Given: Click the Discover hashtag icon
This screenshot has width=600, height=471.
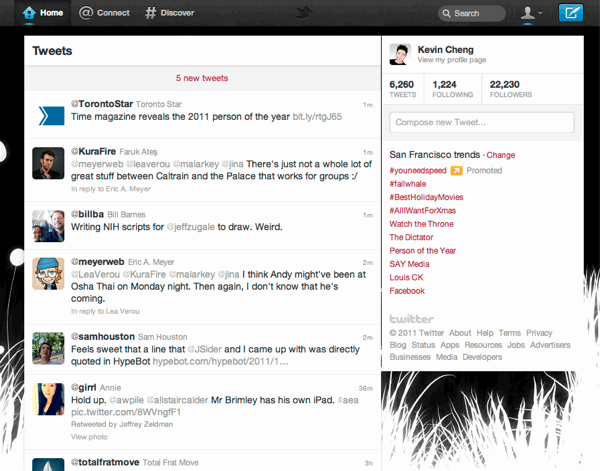Looking at the screenshot, I should [150, 13].
